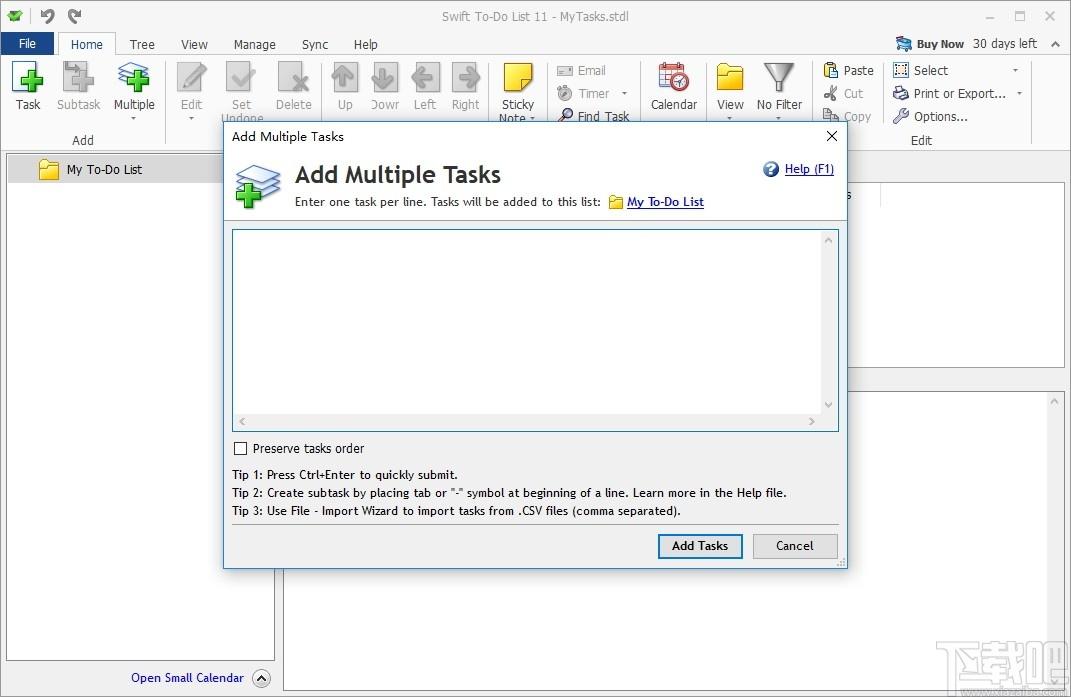
Task: Collapse the ribbon with the chevron
Action: tap(1055, 44)
